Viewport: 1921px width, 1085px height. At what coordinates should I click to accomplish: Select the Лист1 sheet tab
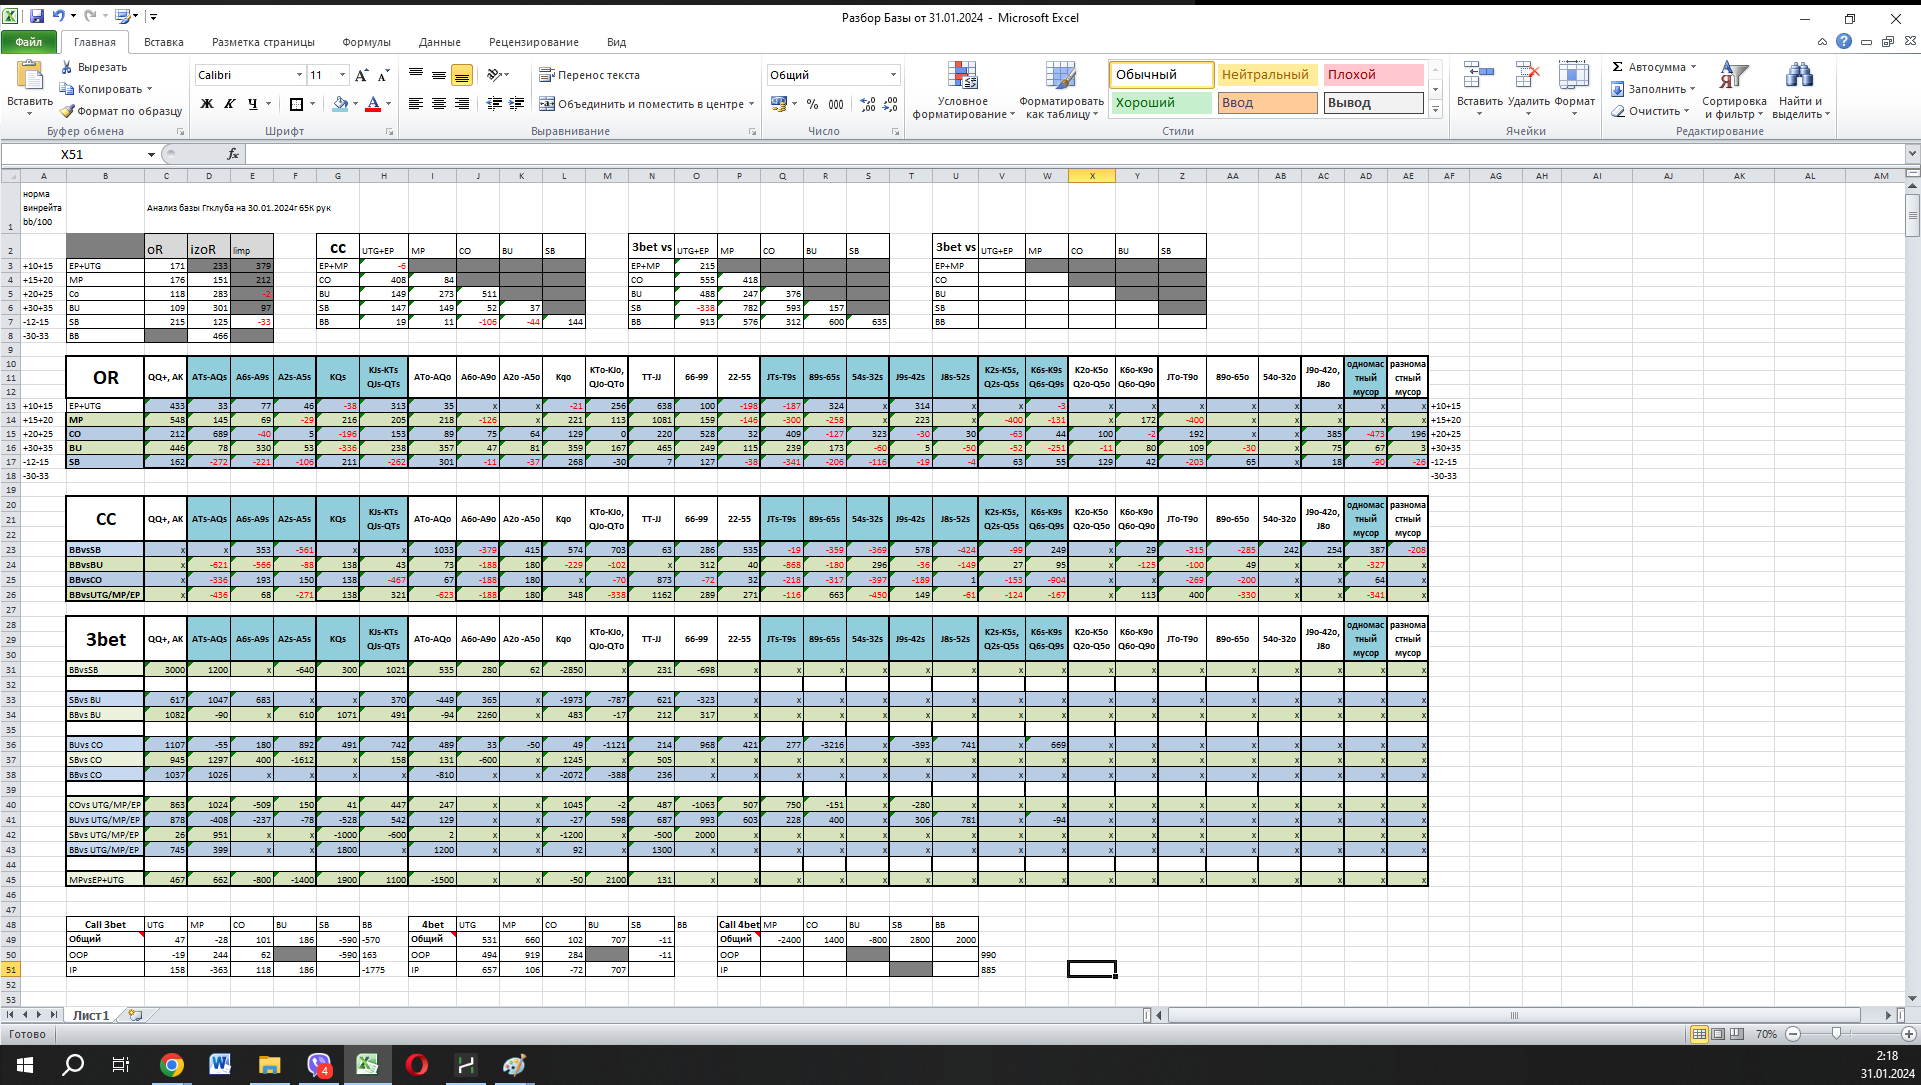click(x=91, y=1015)
